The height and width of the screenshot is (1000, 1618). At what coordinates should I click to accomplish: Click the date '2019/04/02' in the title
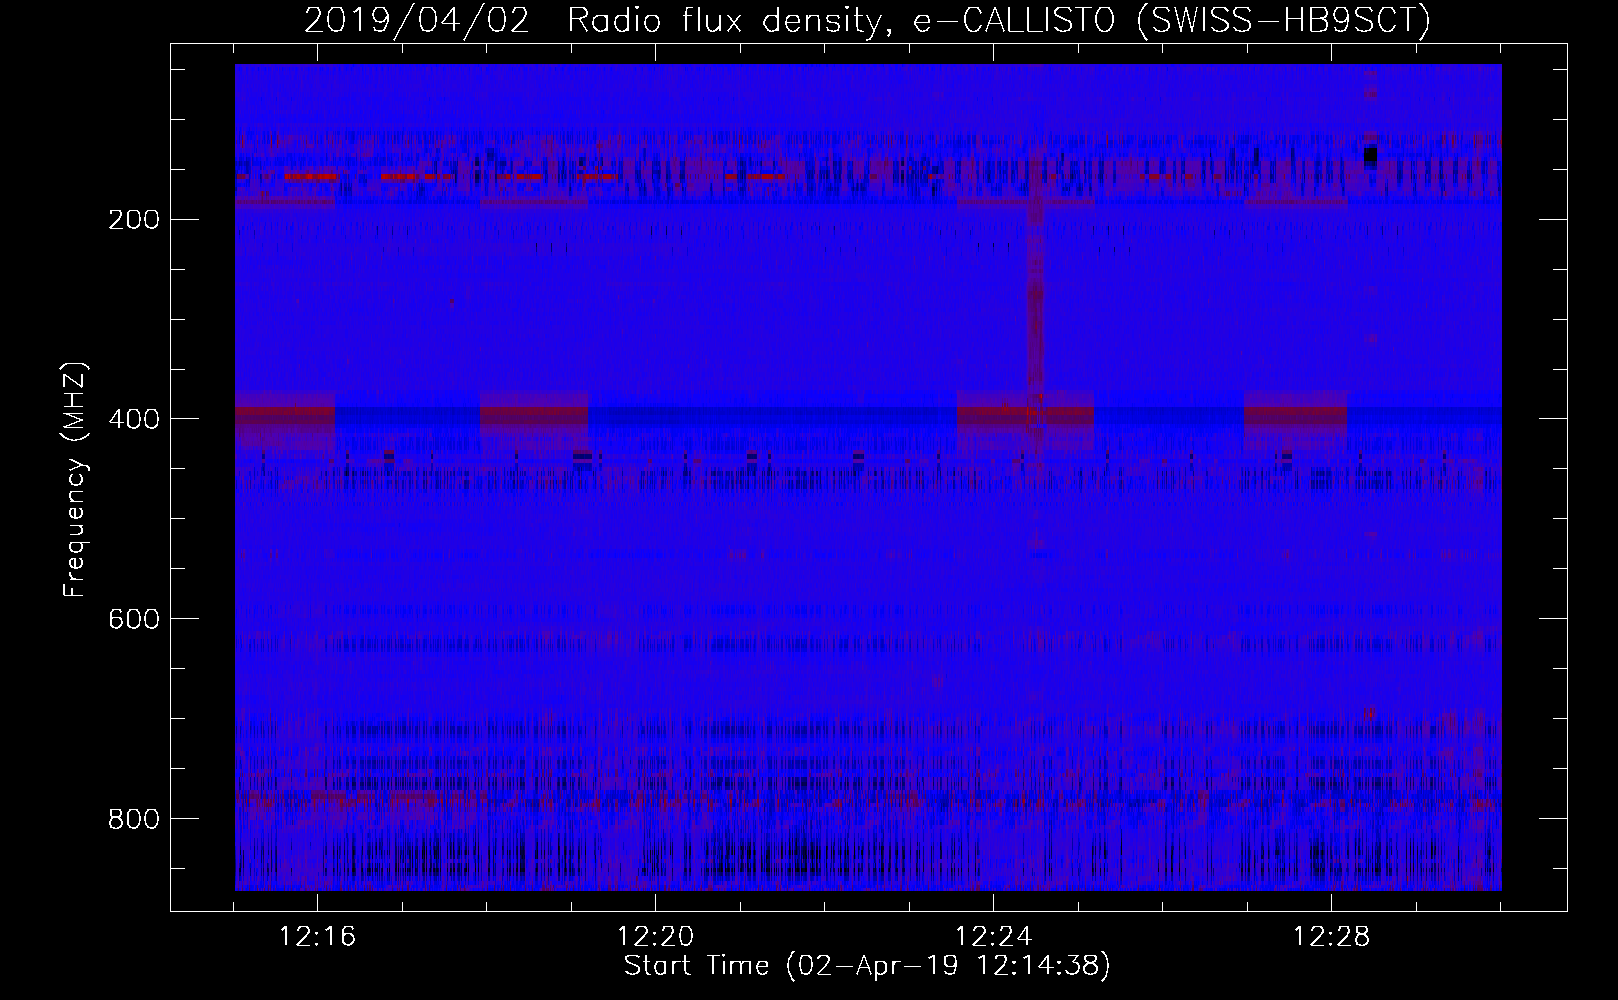click(x=416, y=20)
